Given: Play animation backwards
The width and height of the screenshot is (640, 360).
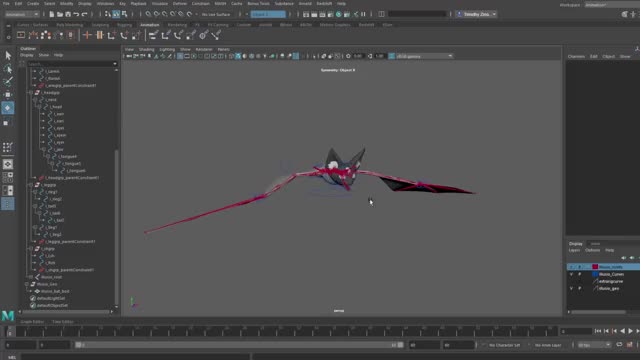Looking at the screenshot, I should [x=622, y=331].
